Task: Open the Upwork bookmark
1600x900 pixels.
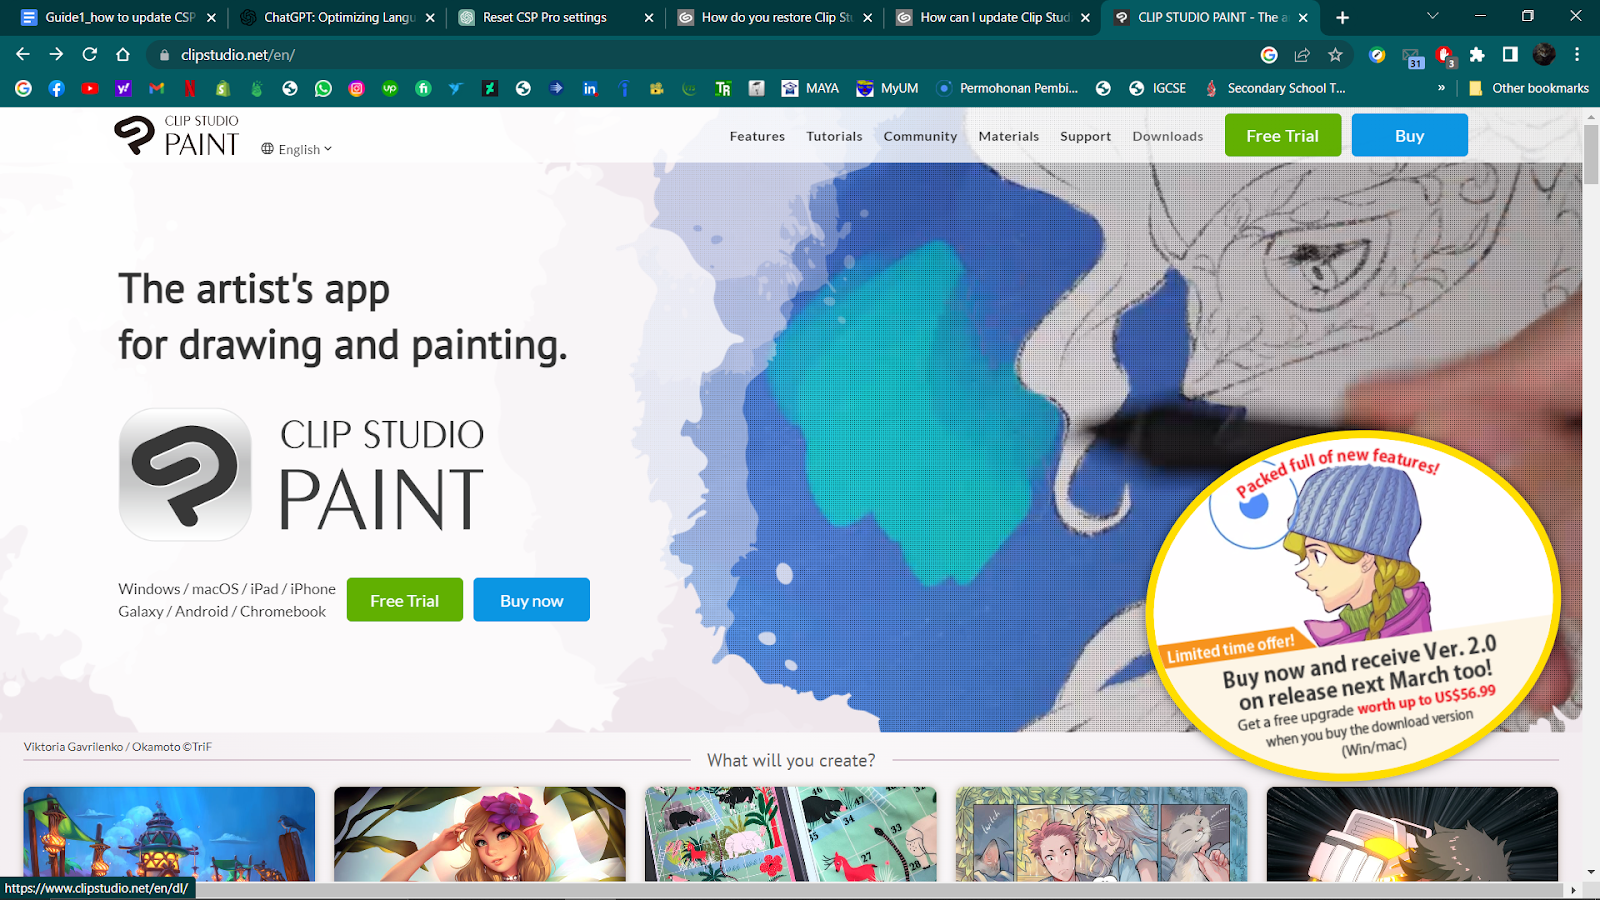Action: tap(390, 88)
